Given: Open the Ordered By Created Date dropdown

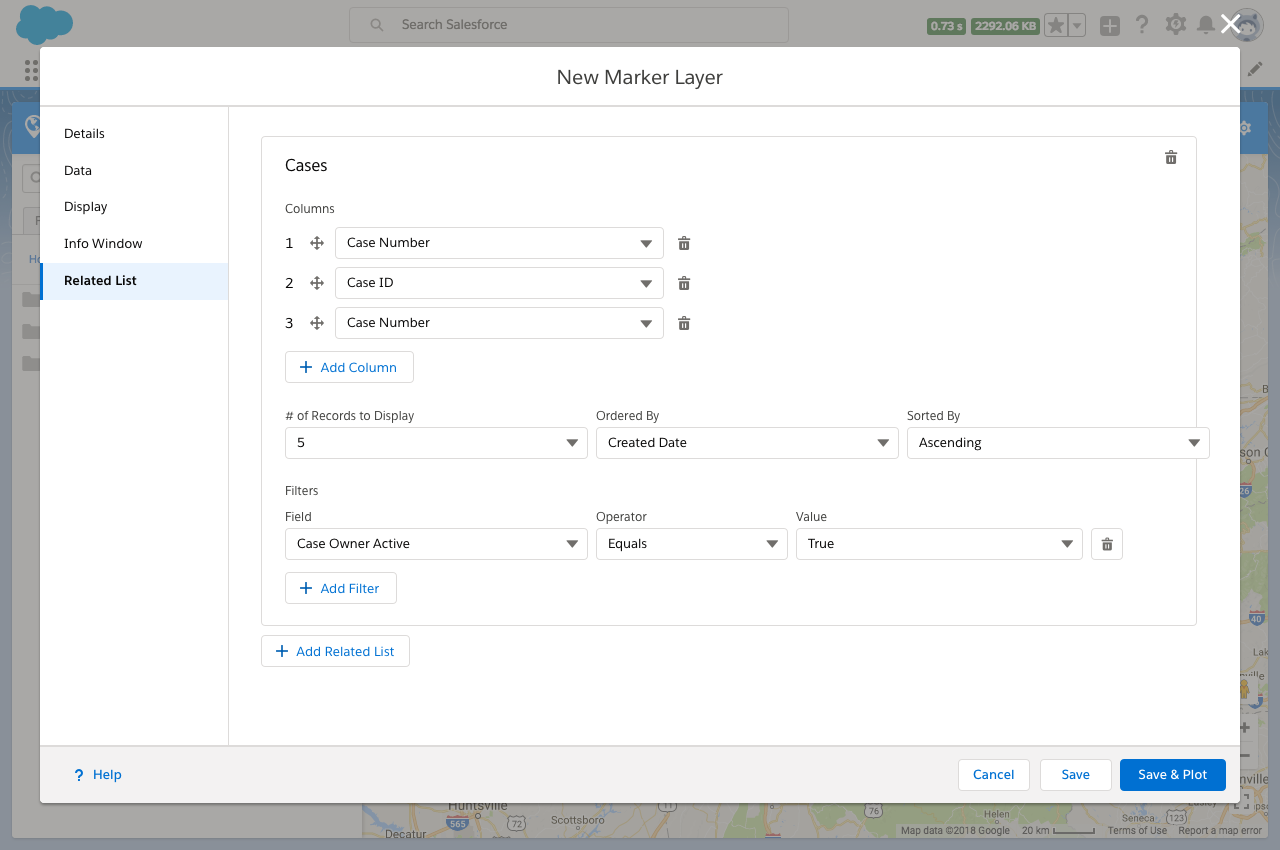Looking at the screenshot, I should [747, 443].
